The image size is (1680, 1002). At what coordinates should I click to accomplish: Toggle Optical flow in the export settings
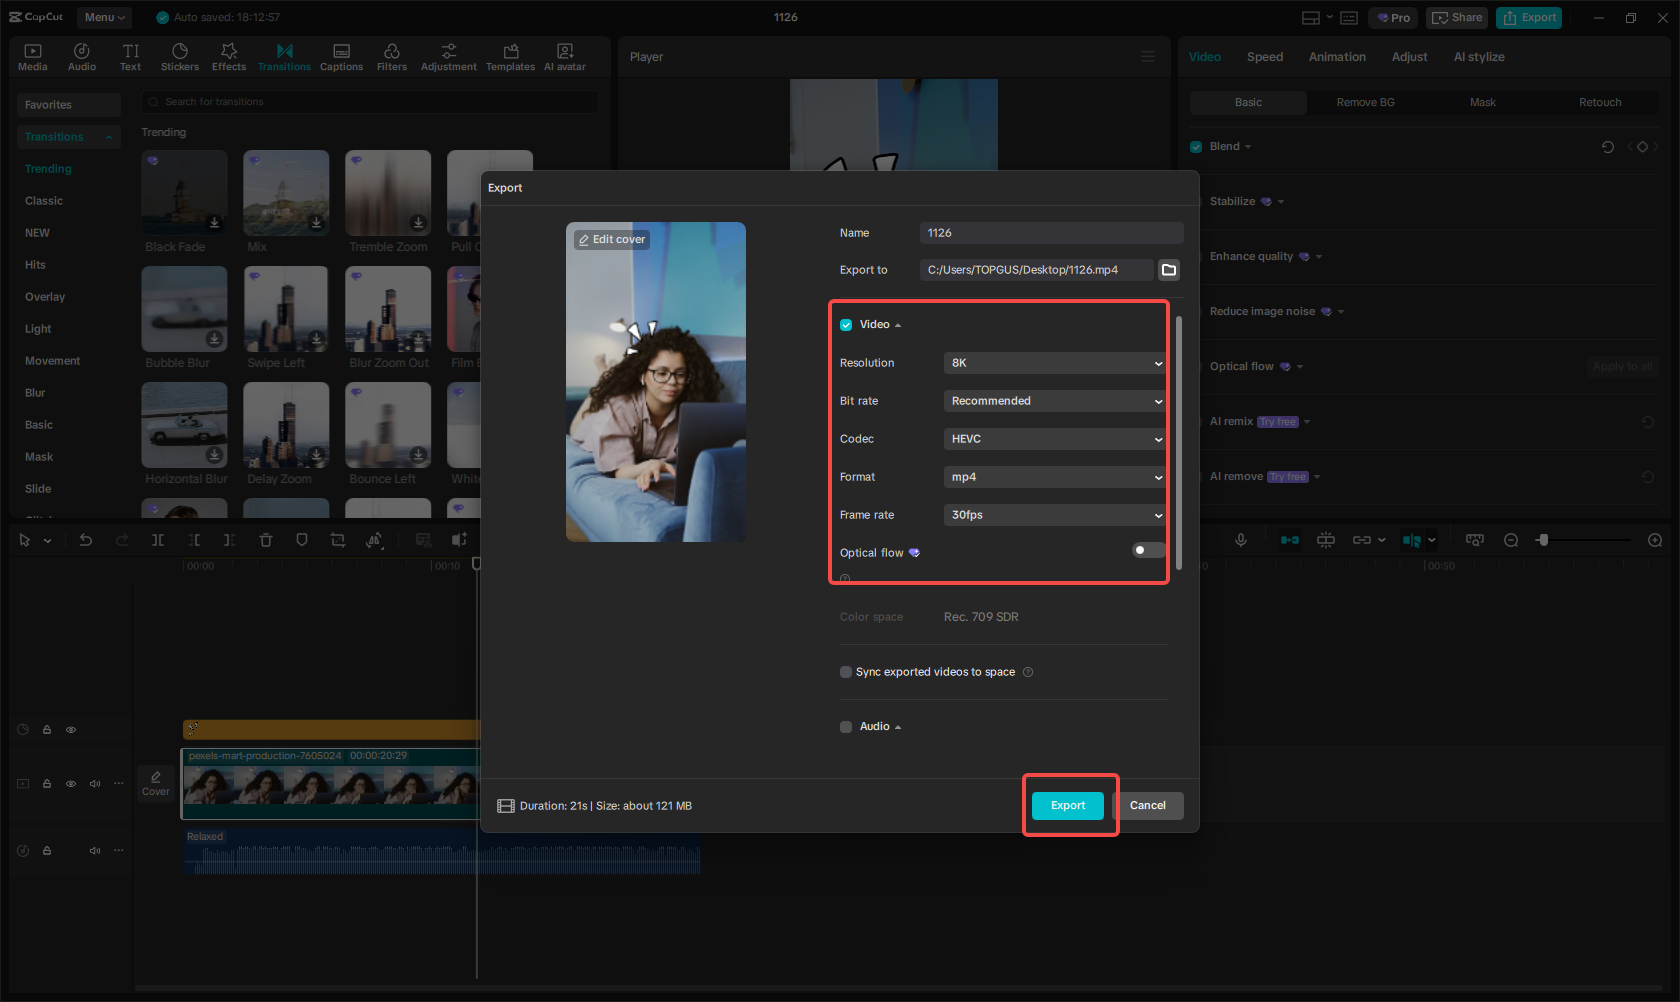(1147, 550)
